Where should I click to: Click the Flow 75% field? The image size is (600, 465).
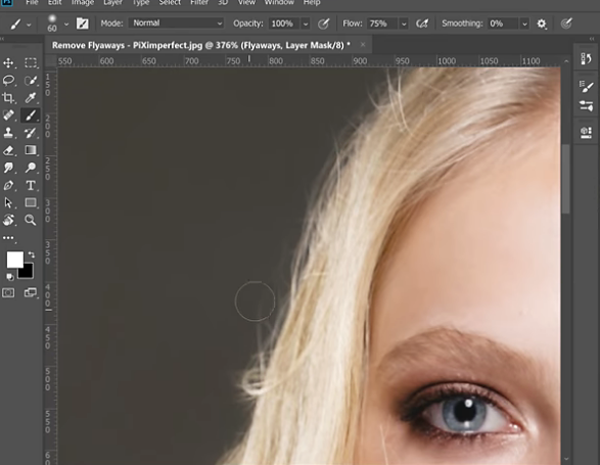(383, 24)
